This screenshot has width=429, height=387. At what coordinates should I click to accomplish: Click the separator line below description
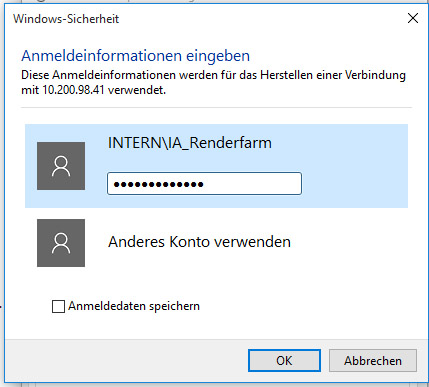(x=216, y=108)
